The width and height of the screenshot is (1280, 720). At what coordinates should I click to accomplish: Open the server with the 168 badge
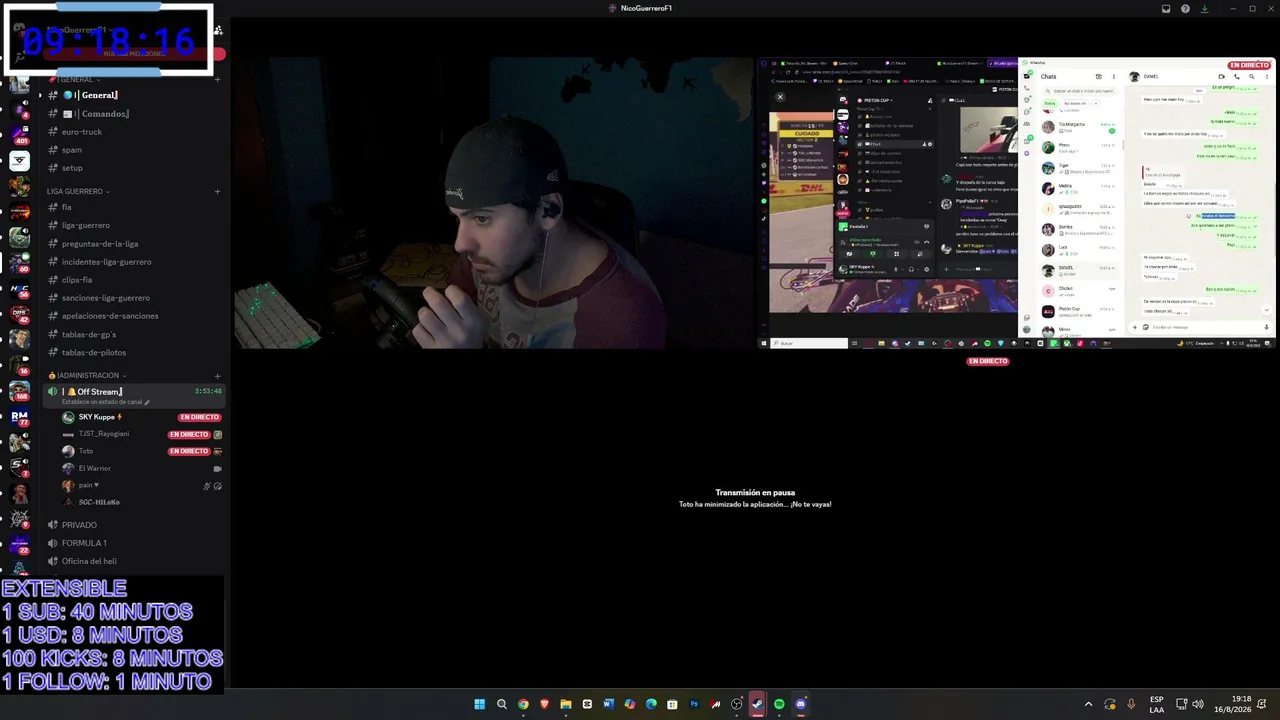pyautogui.click(x=19, y=390)
